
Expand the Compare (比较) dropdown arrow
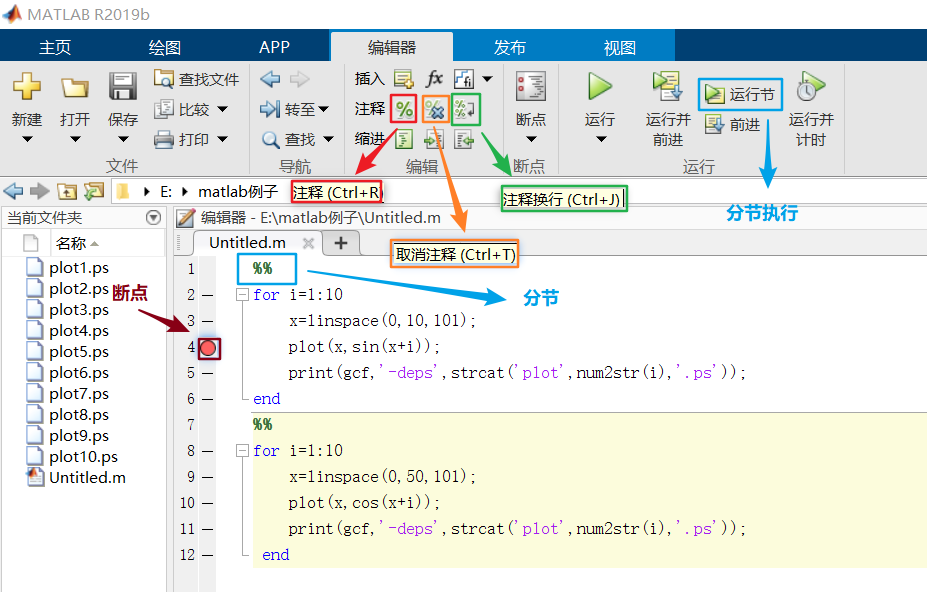point(222,109)
